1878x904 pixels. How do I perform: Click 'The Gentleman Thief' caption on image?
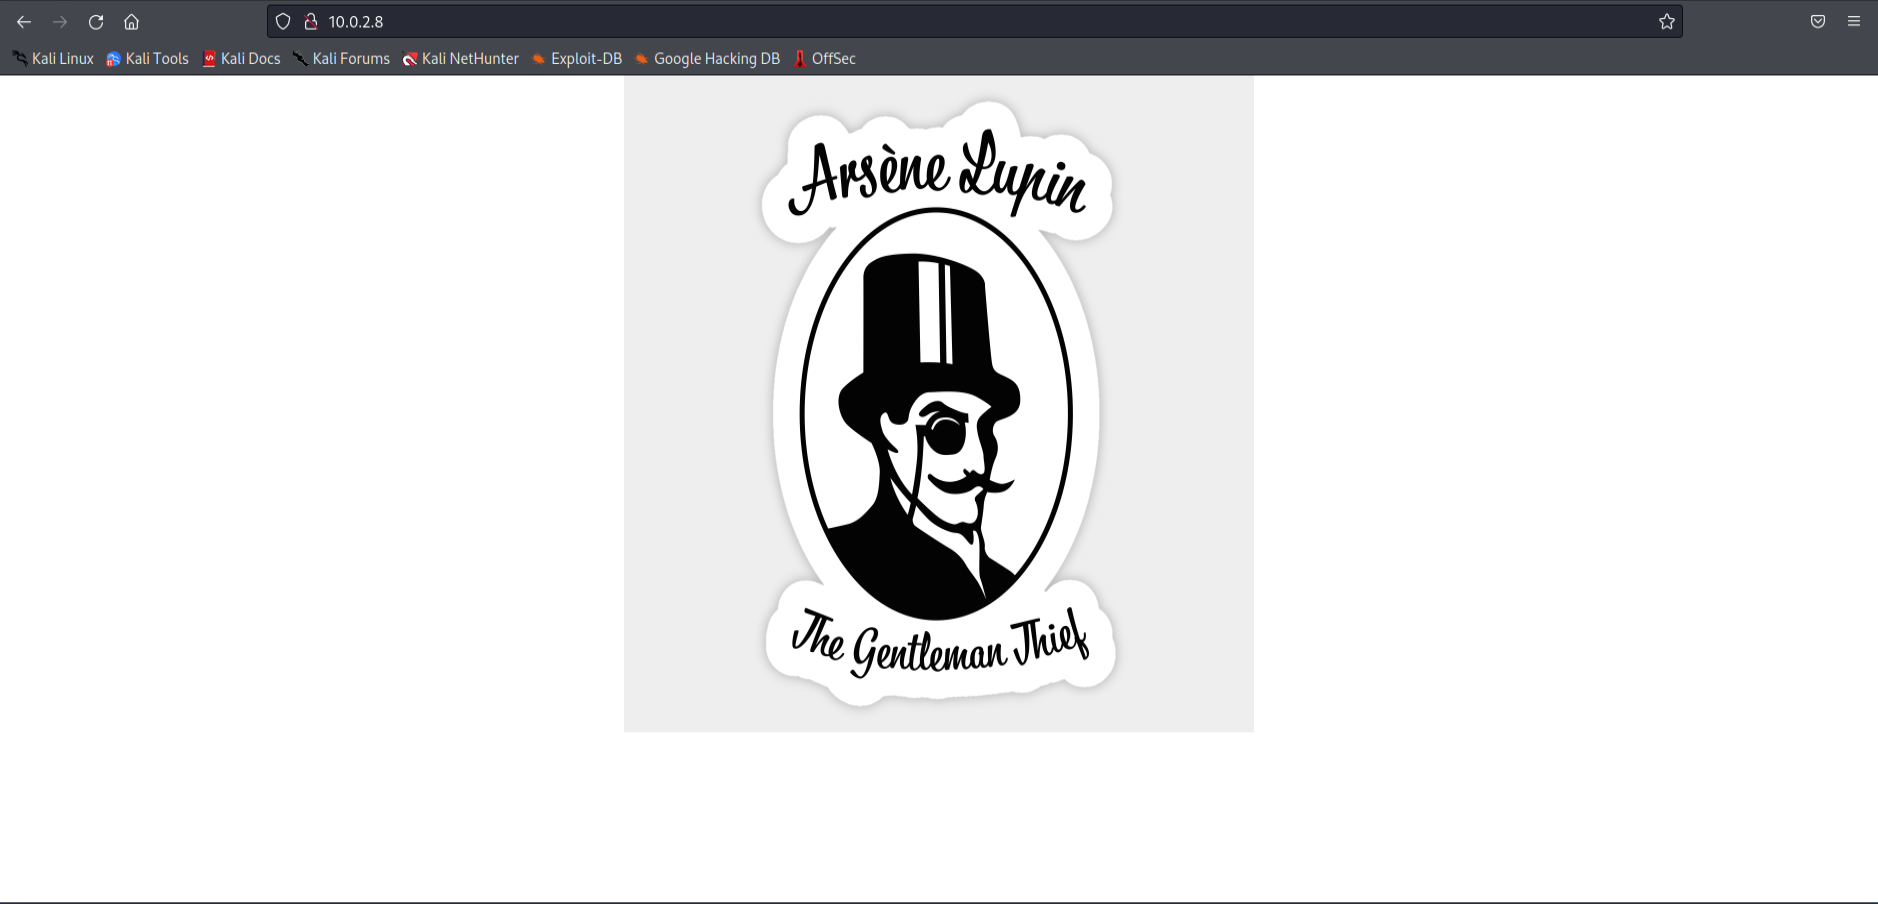pos(939,643)
